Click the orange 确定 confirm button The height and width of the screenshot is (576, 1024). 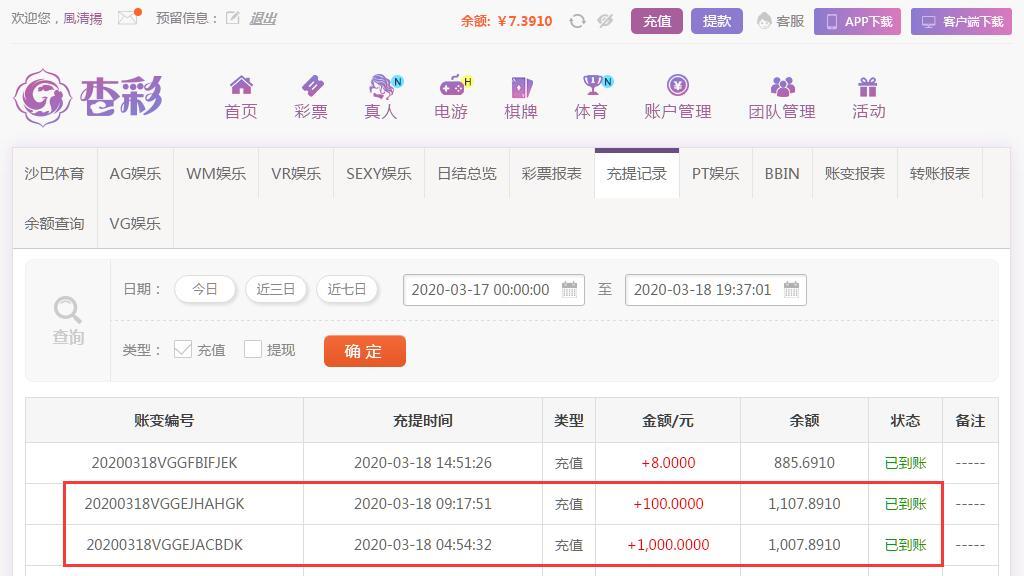364,351
